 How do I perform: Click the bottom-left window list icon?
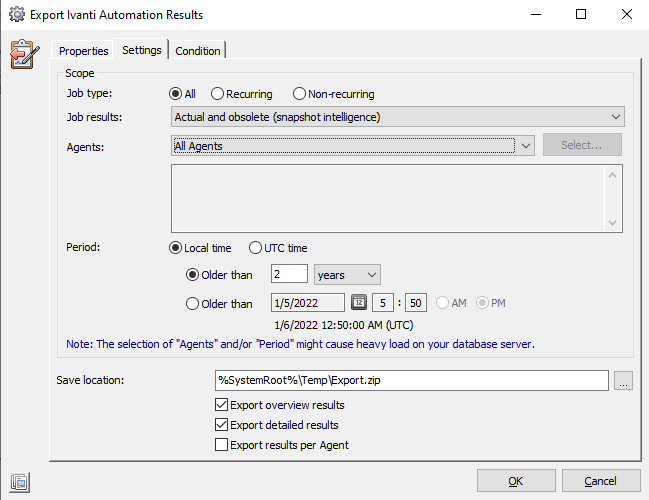click(19, 483)
